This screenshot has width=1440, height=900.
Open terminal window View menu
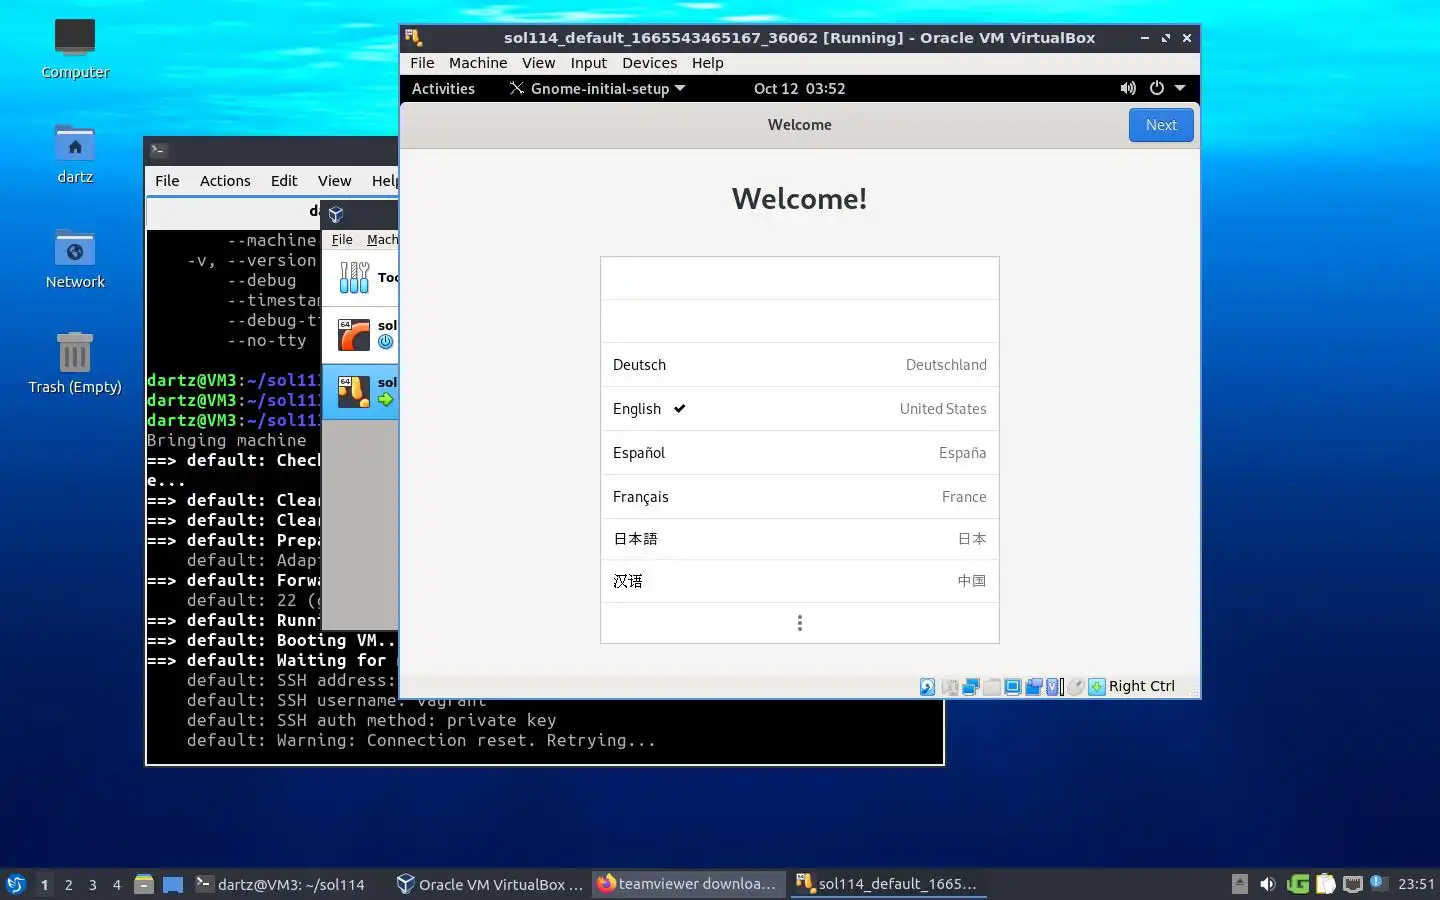(334, 181)
